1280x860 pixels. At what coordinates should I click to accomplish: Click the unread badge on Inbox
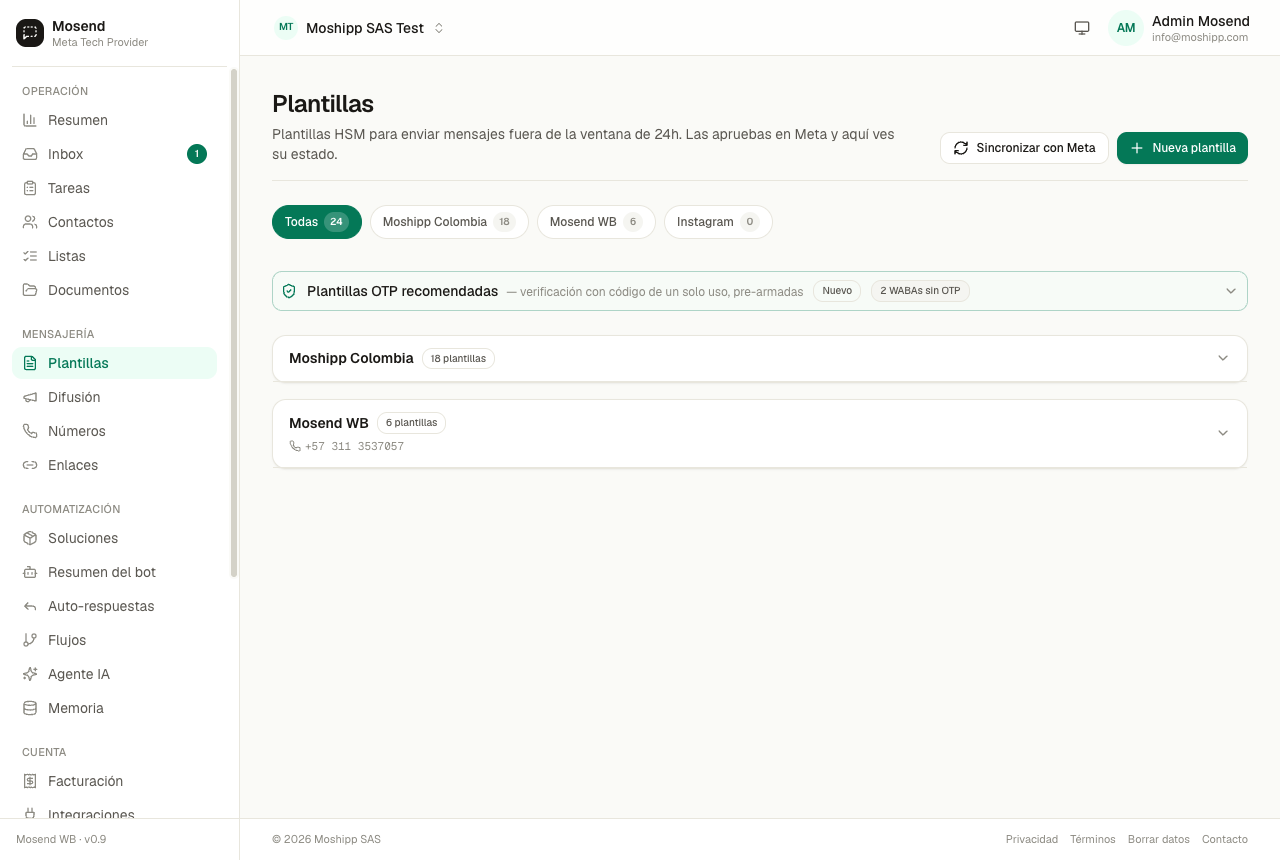(197, 154)
